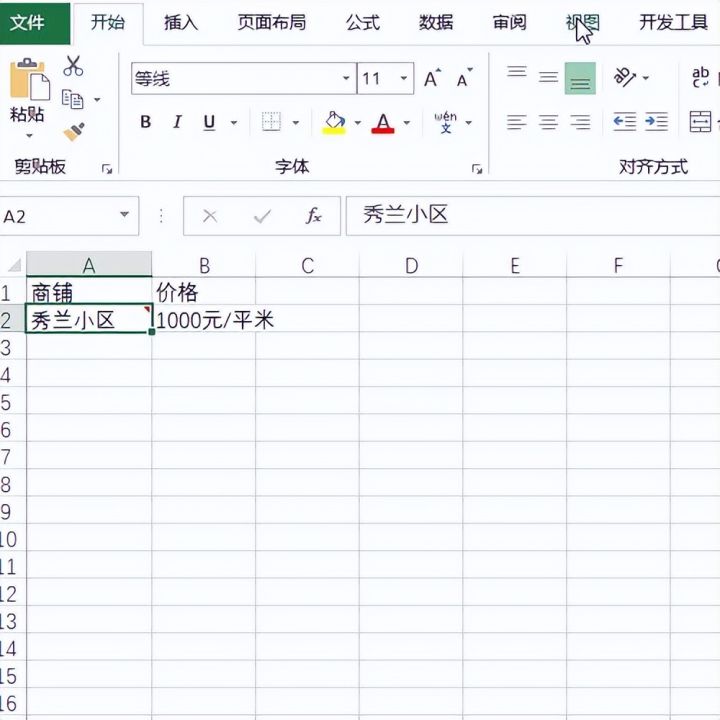This screenshot has width=720, height=720.
Task: Decrease font size with small A
Action: (x=464, y=79)
